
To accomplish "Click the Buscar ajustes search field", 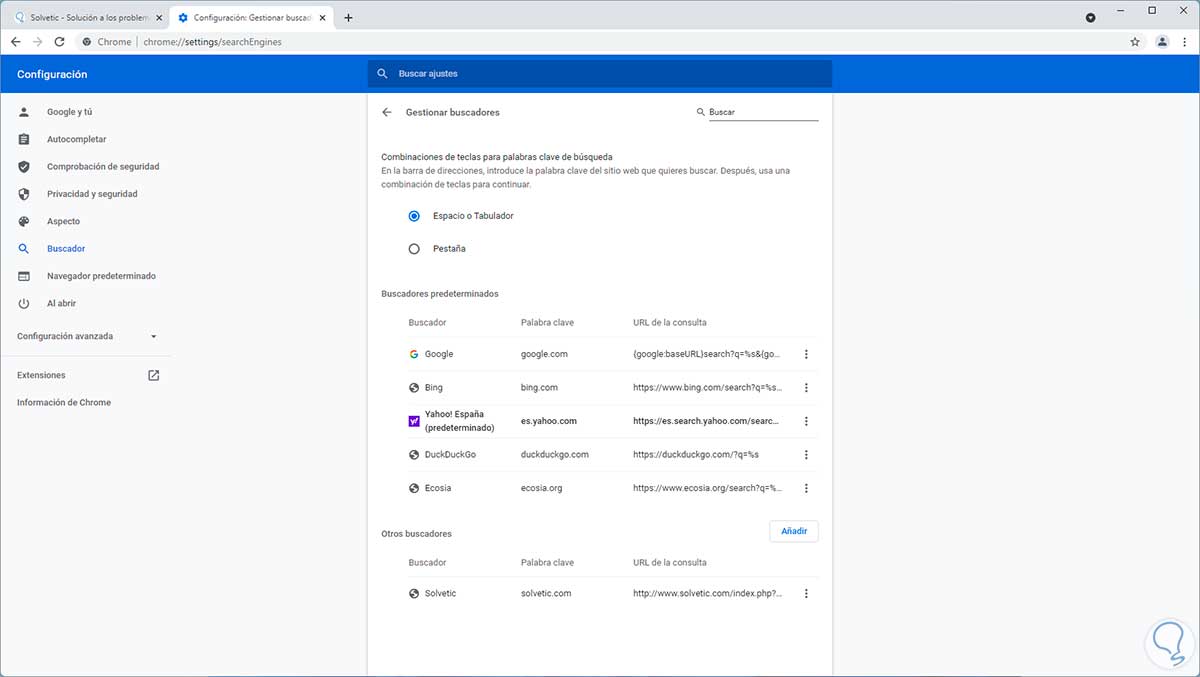I will 600,74.
